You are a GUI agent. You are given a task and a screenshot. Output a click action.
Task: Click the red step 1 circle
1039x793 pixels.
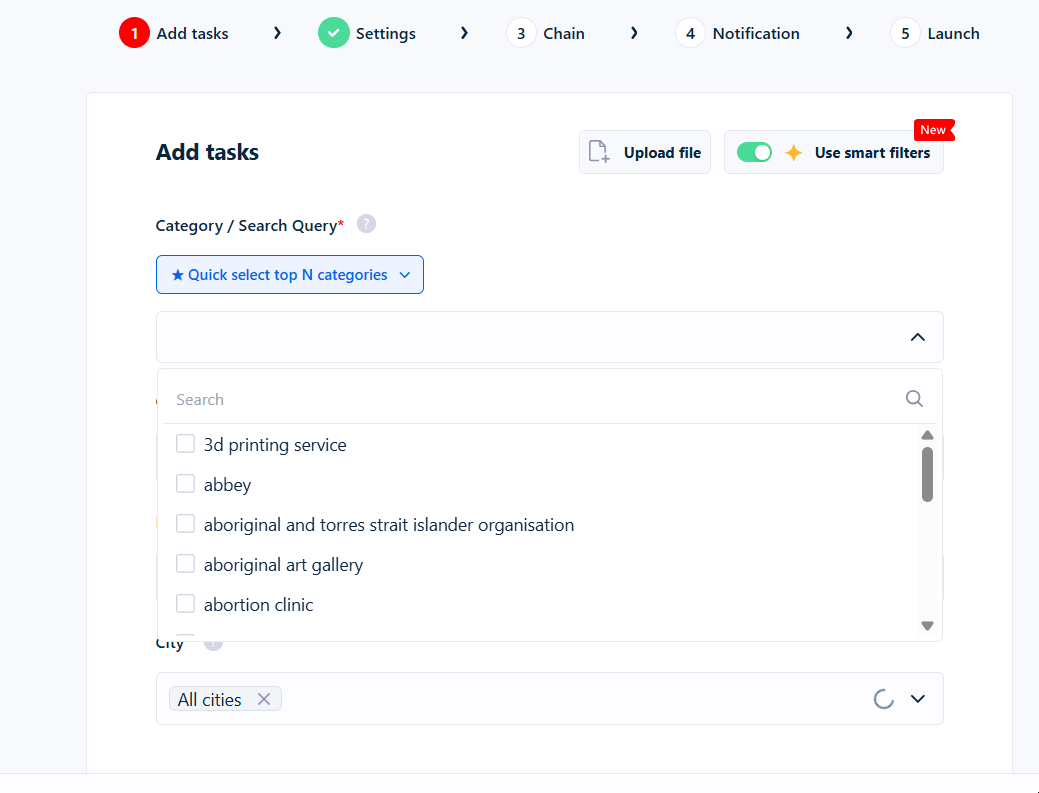point(135,33)
